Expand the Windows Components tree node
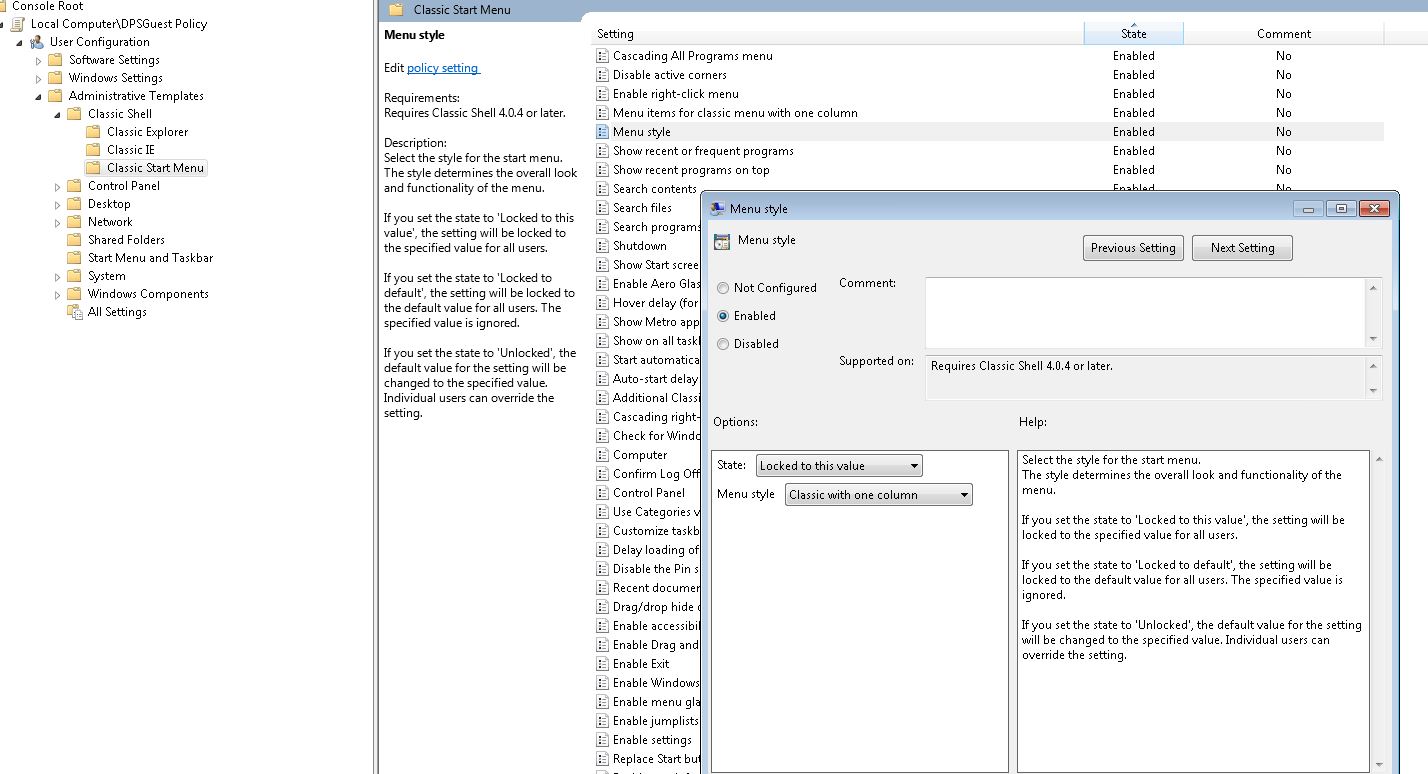Image resolution: width=1428 pixels, height=774 pixels. click(x=58, y=295)
